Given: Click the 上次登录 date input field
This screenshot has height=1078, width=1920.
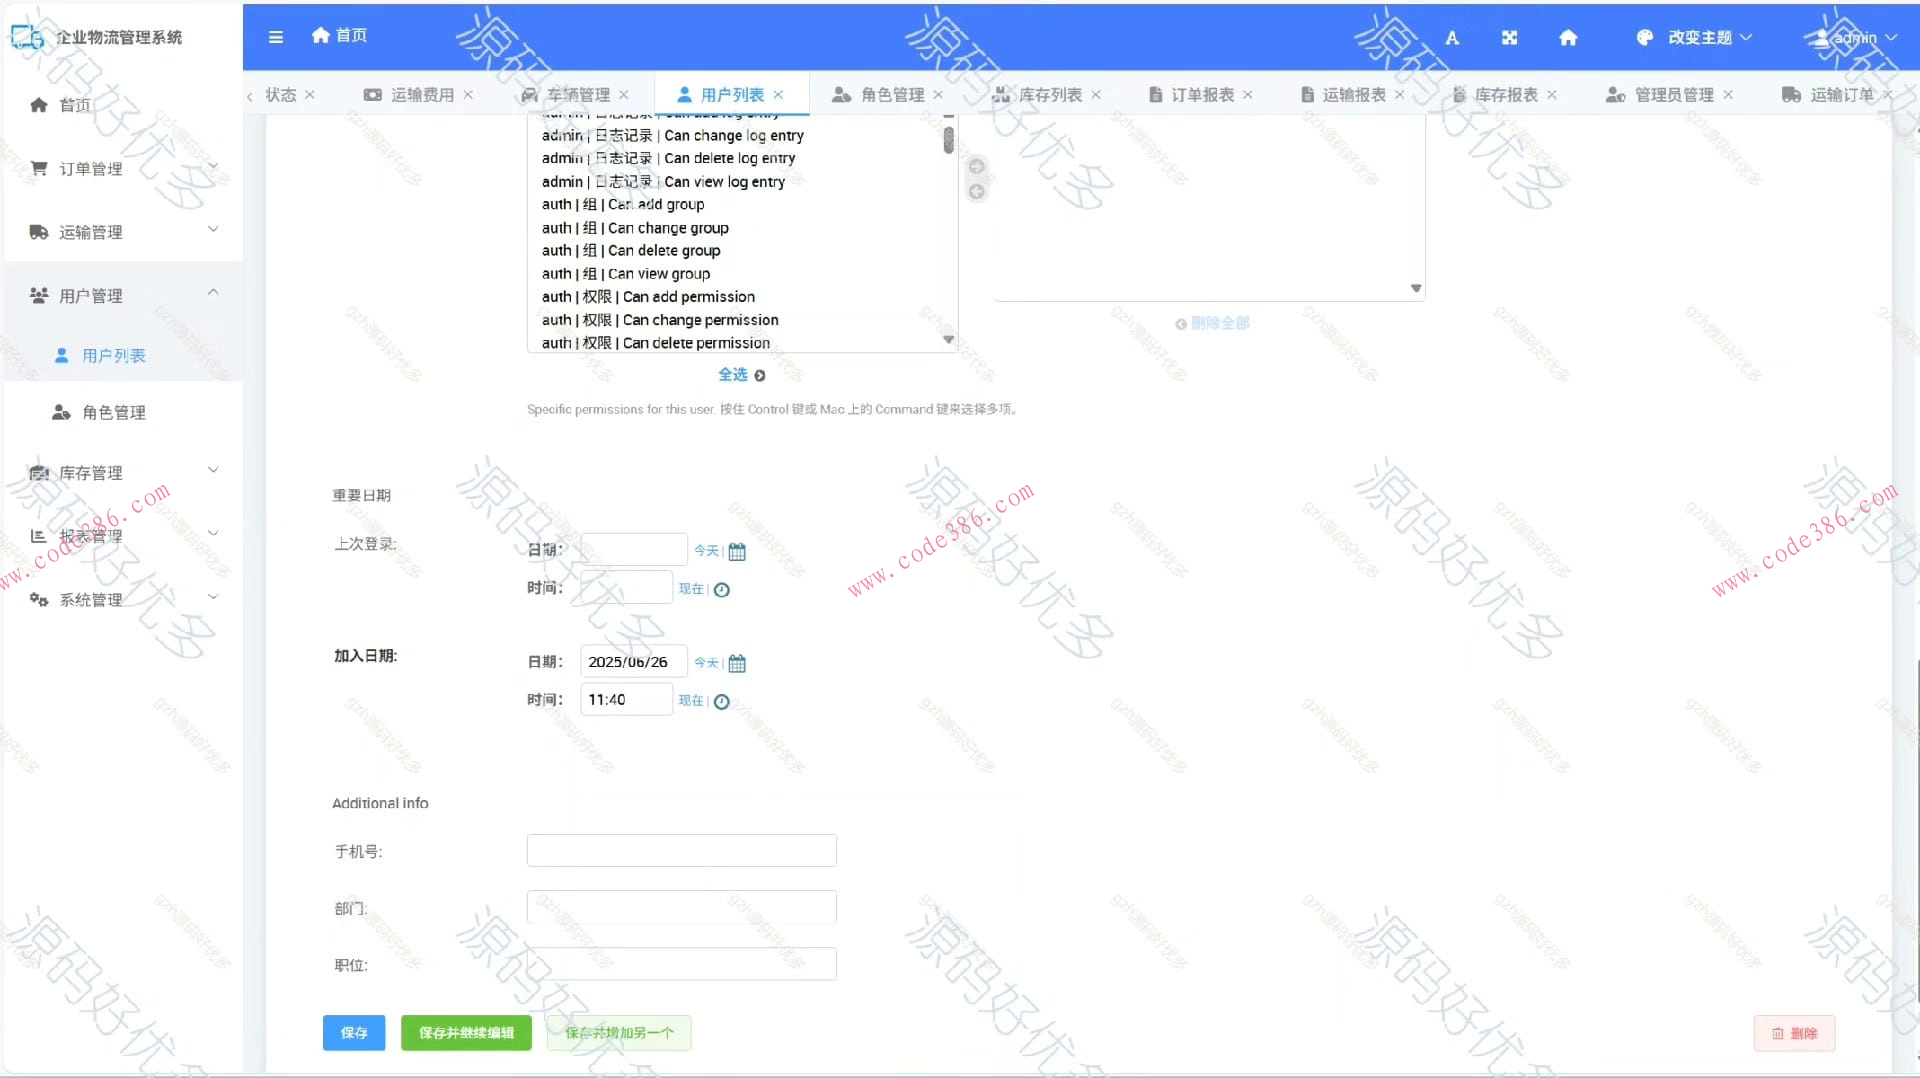Looking at the screenshot, I should tap(633, 549).
